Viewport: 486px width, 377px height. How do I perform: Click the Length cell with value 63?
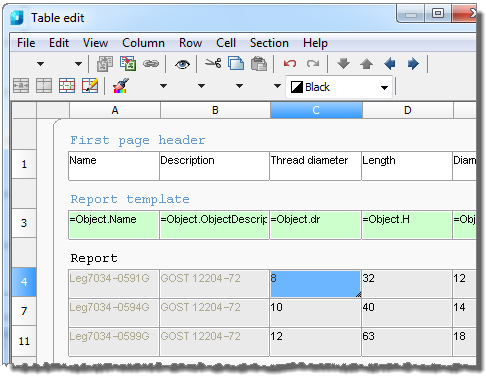tap(407, 342)
